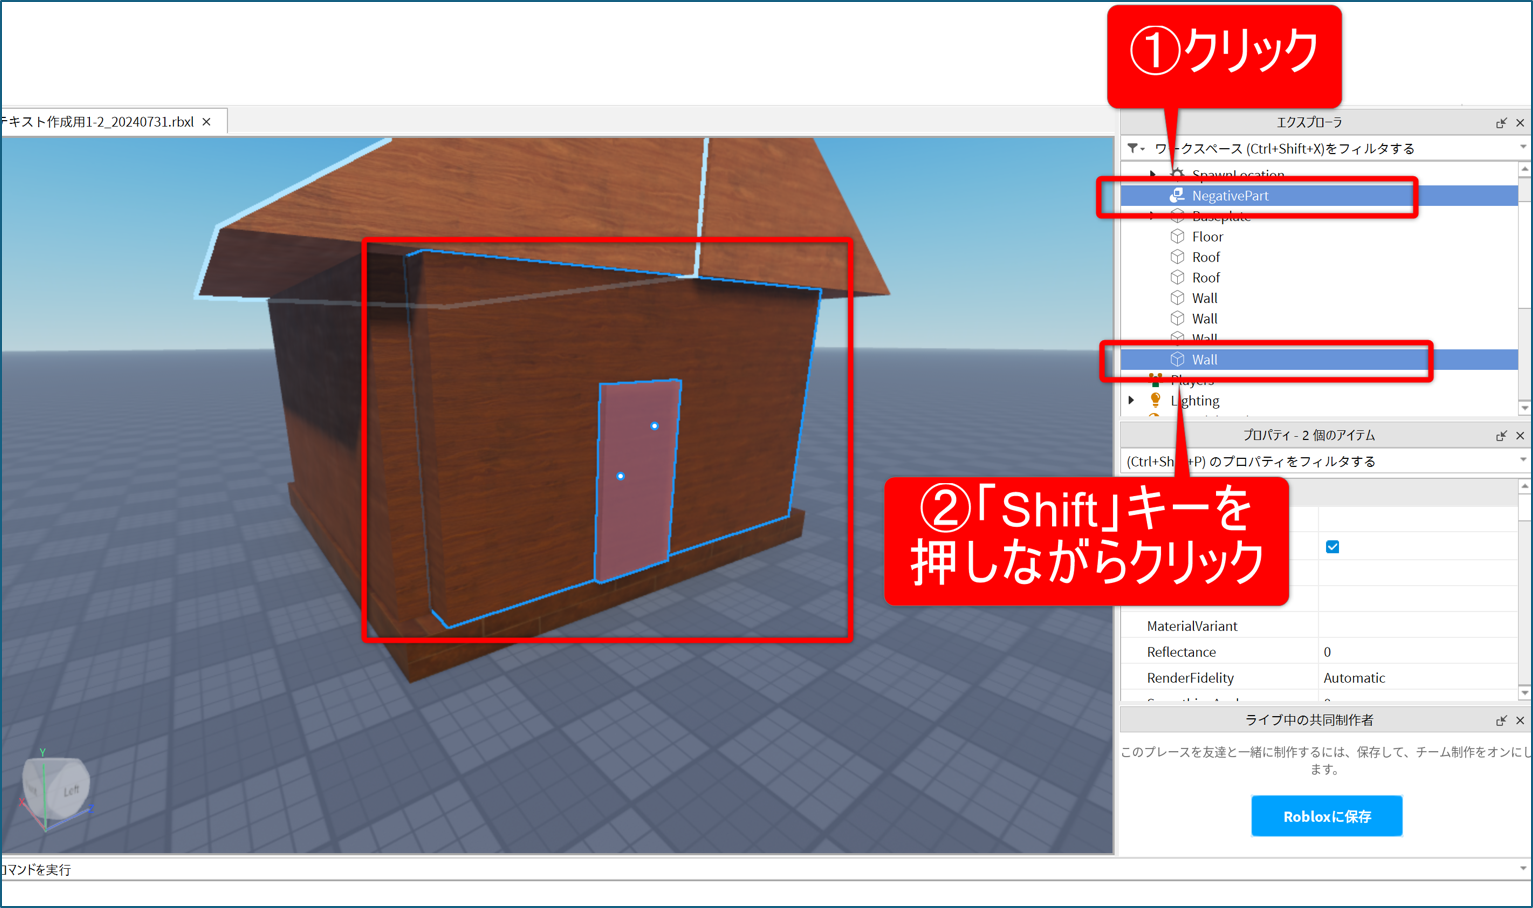This screenshot has width=1533, height=908.
Task: Expand the SpawnLocation tree node
Action: [1152, 175]
